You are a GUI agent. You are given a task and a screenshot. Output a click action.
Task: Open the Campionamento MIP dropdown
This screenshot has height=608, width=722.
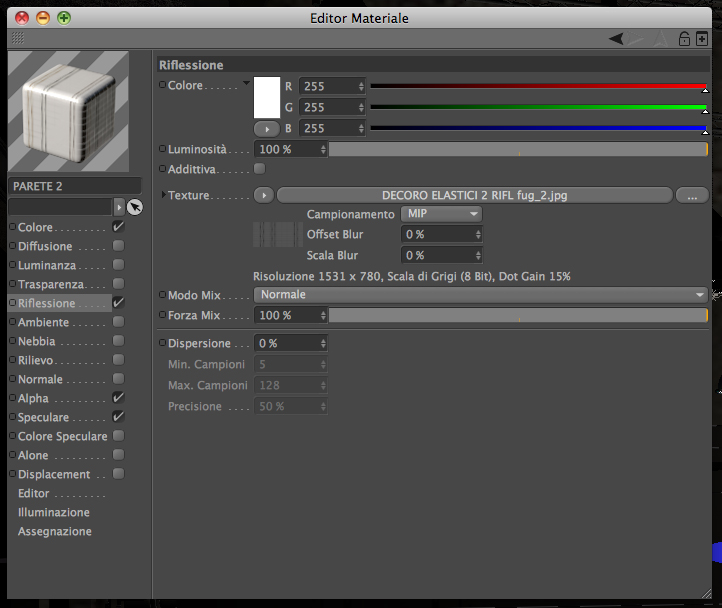pyautogui.click(x=442, y=214)
